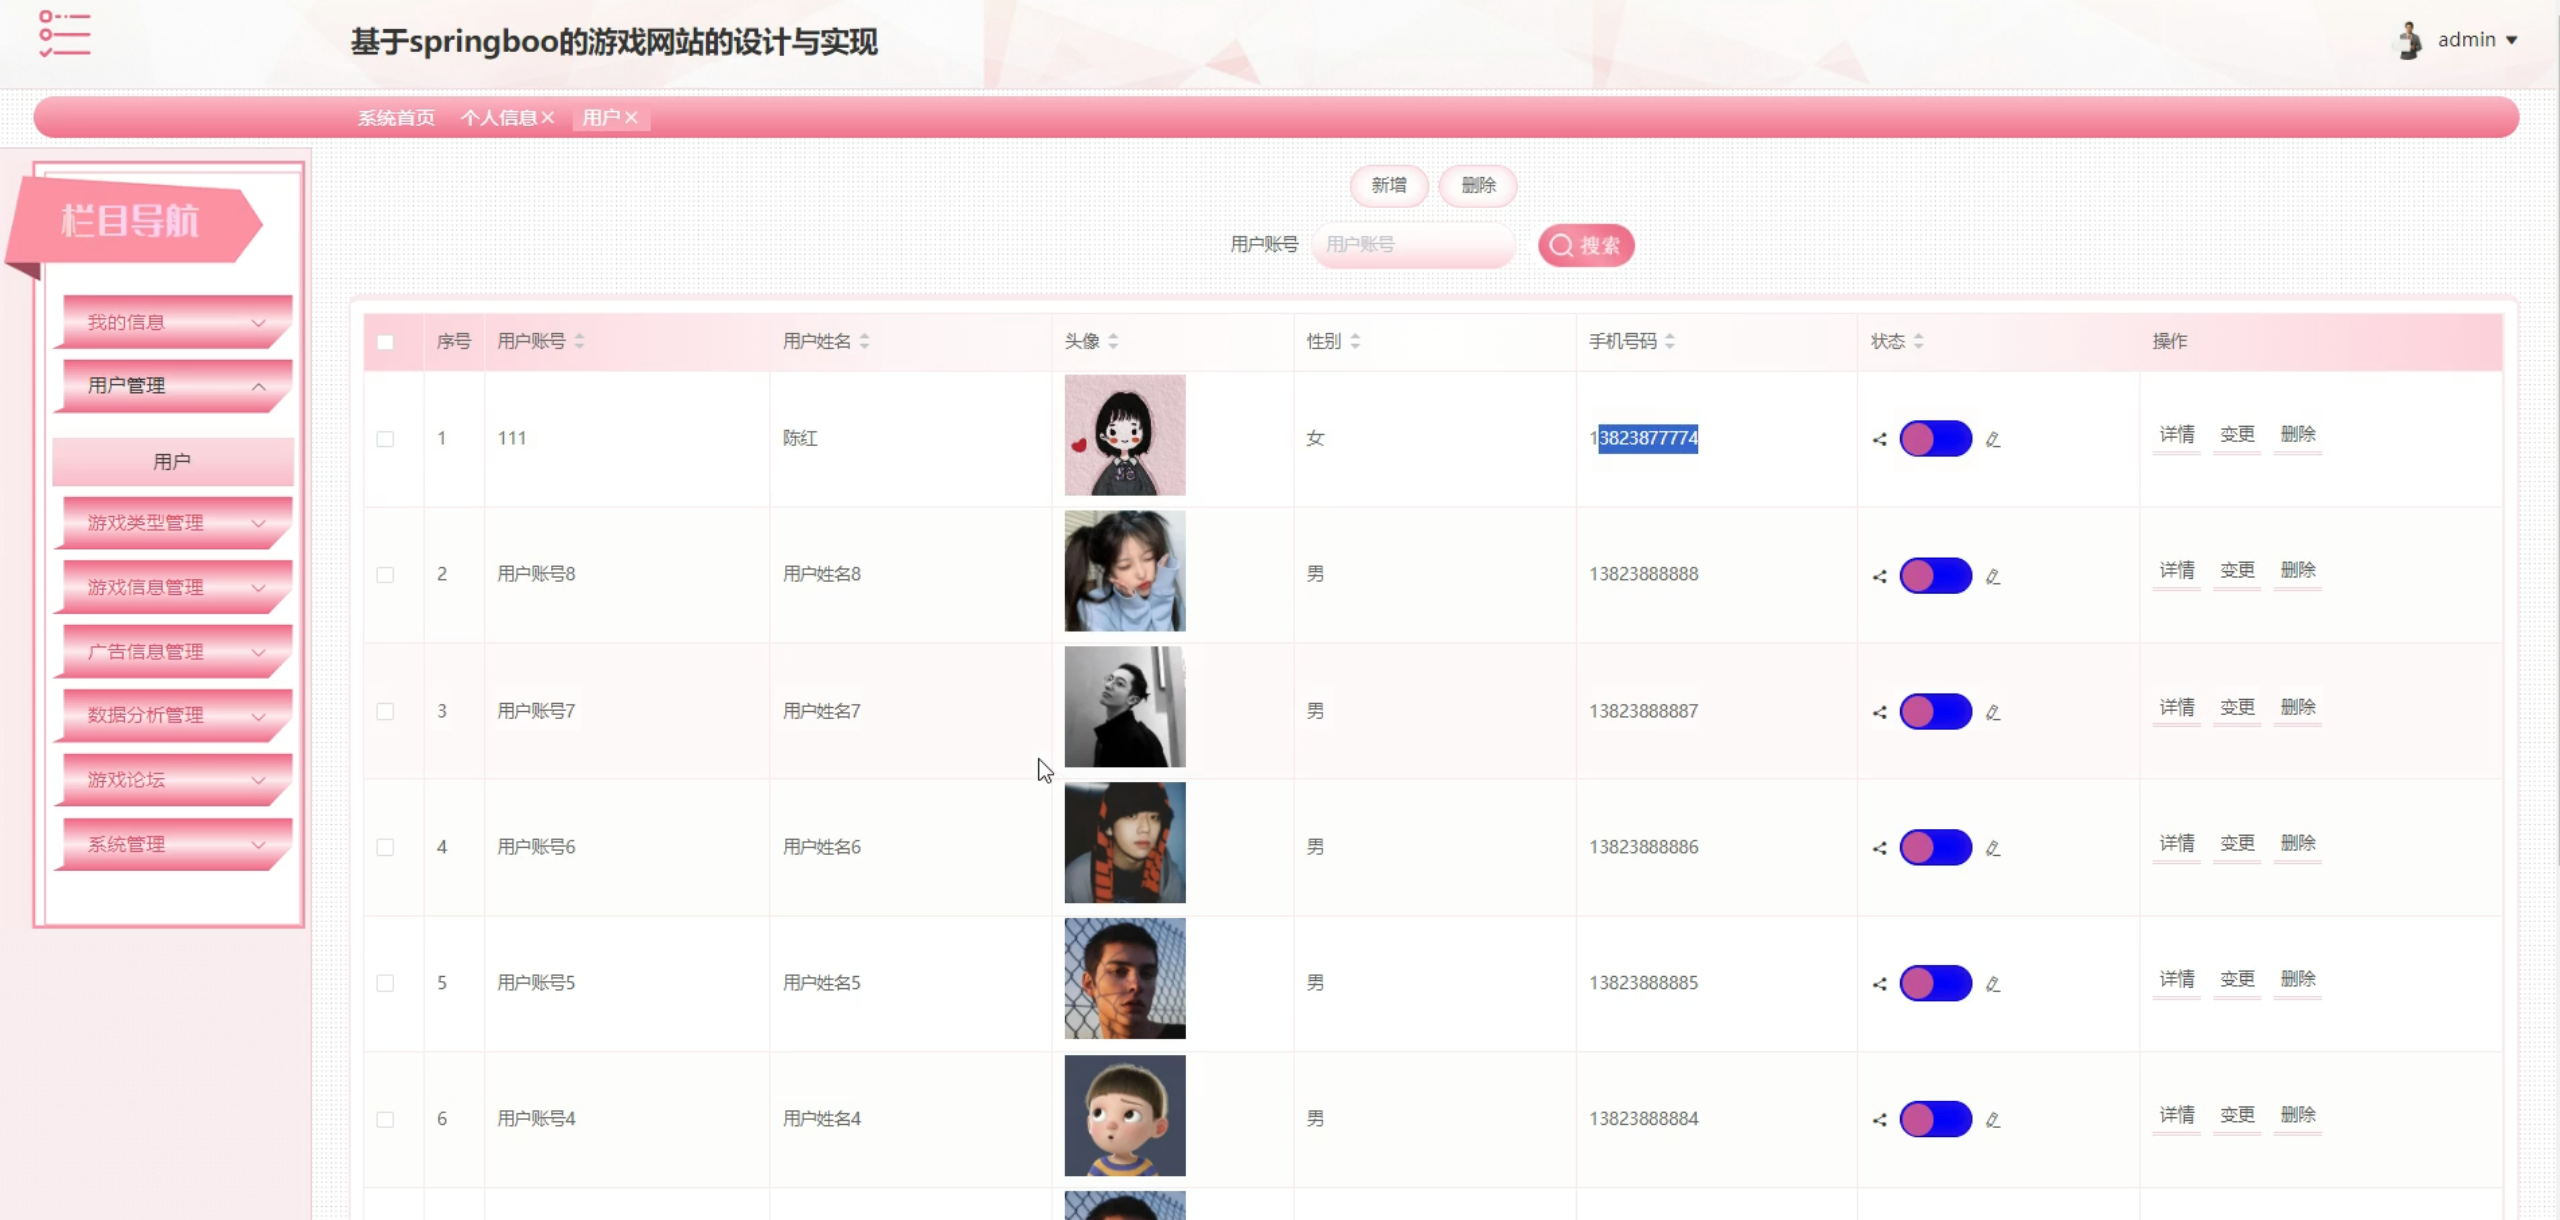Click share icon for 用户账号7 row

1880,712
